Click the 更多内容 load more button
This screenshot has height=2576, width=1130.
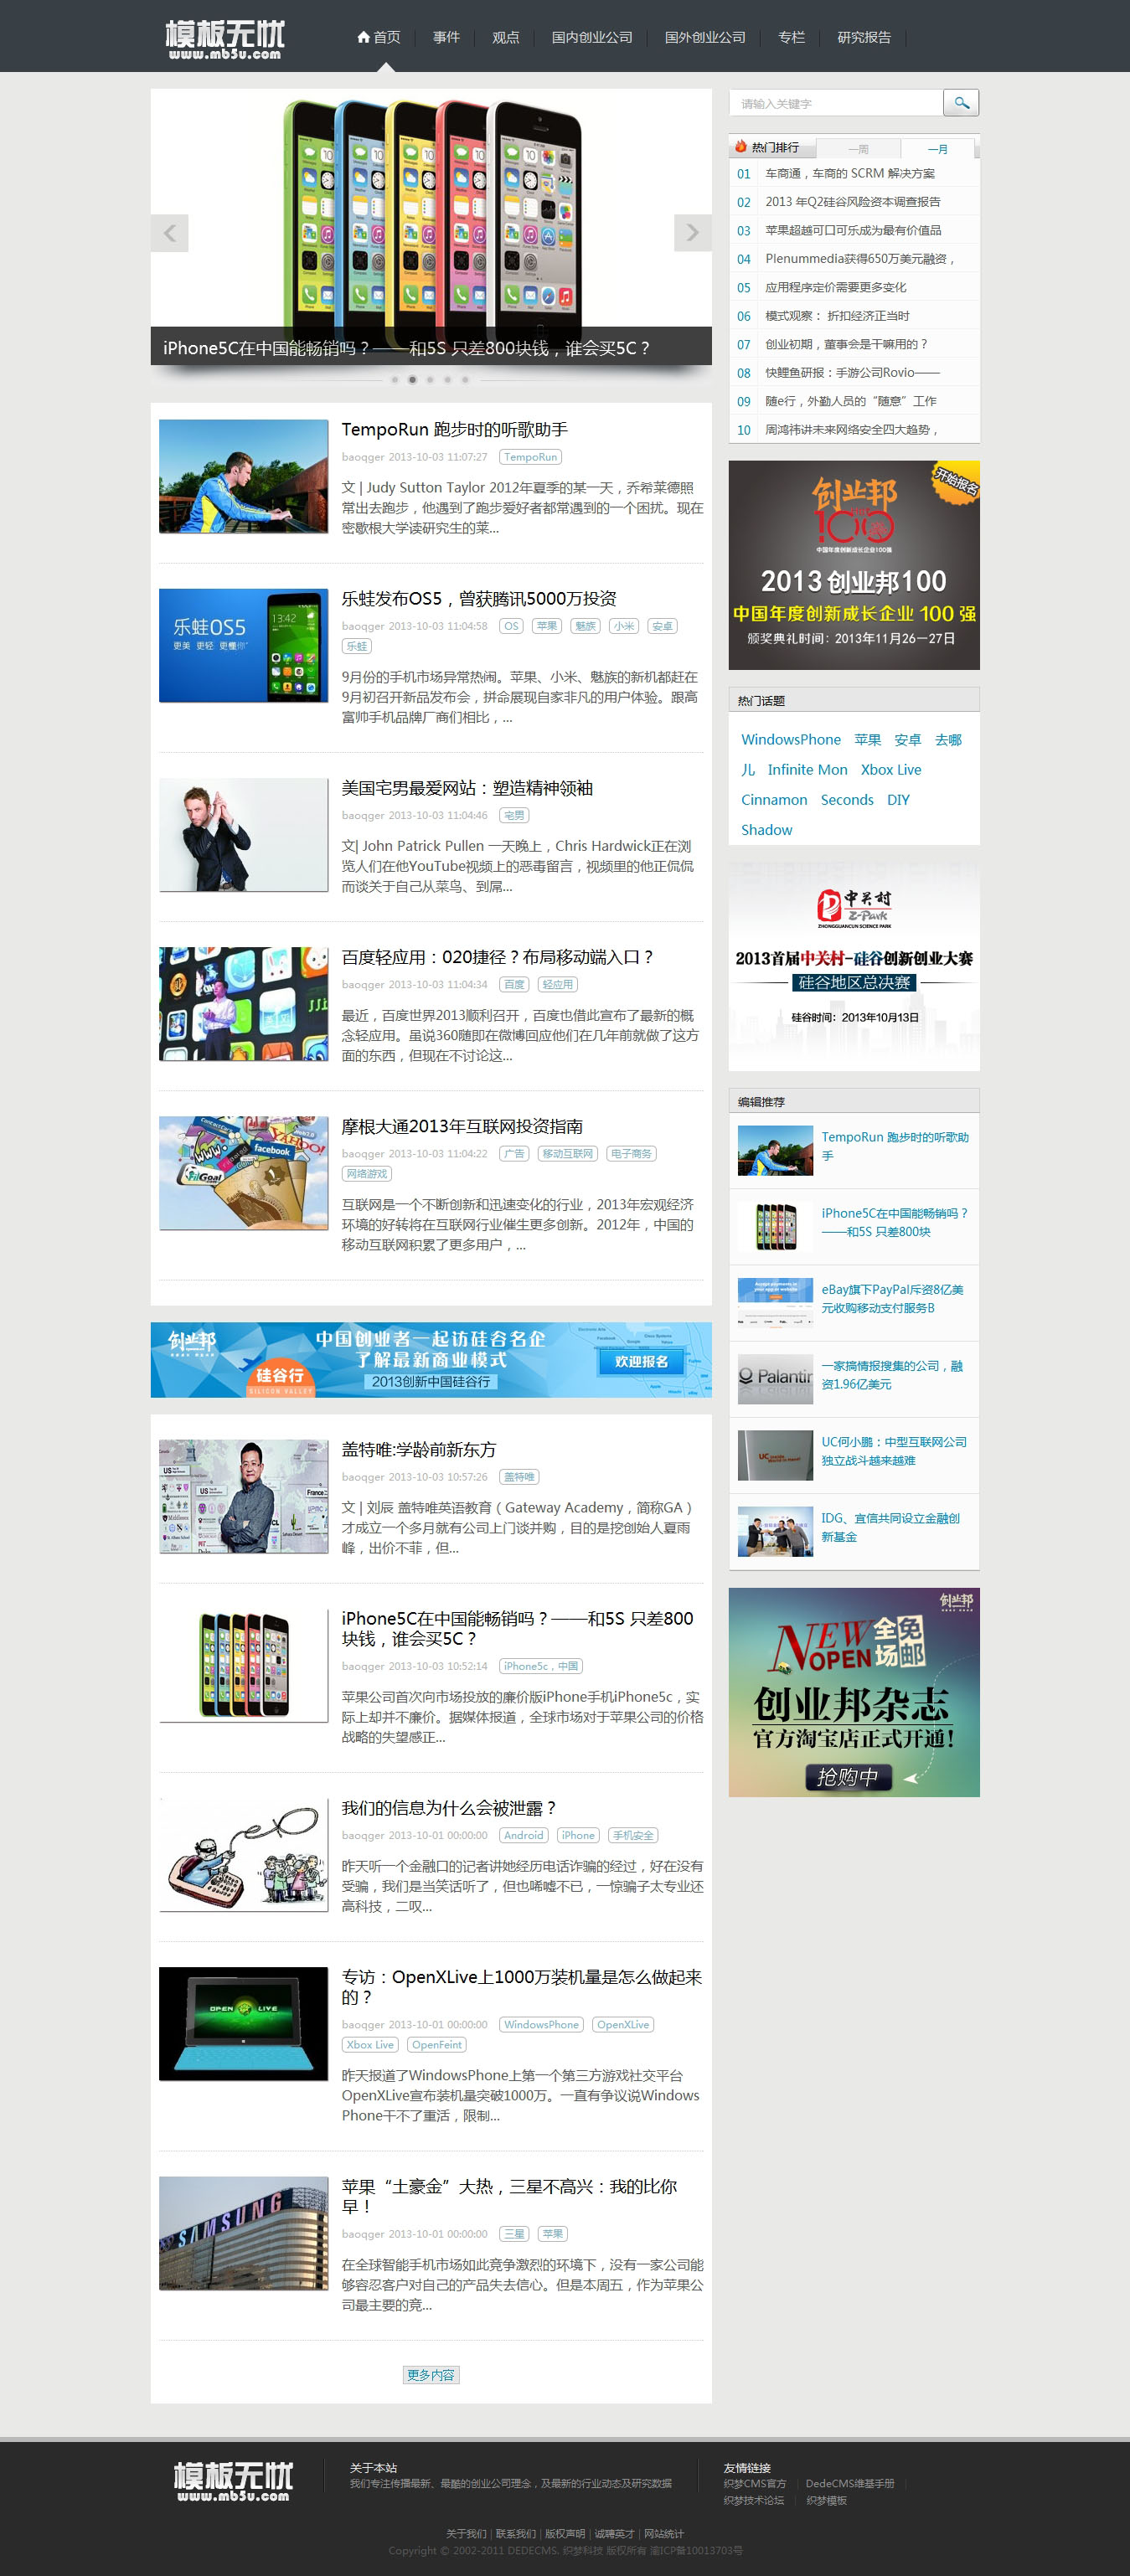pos(431,2375)
